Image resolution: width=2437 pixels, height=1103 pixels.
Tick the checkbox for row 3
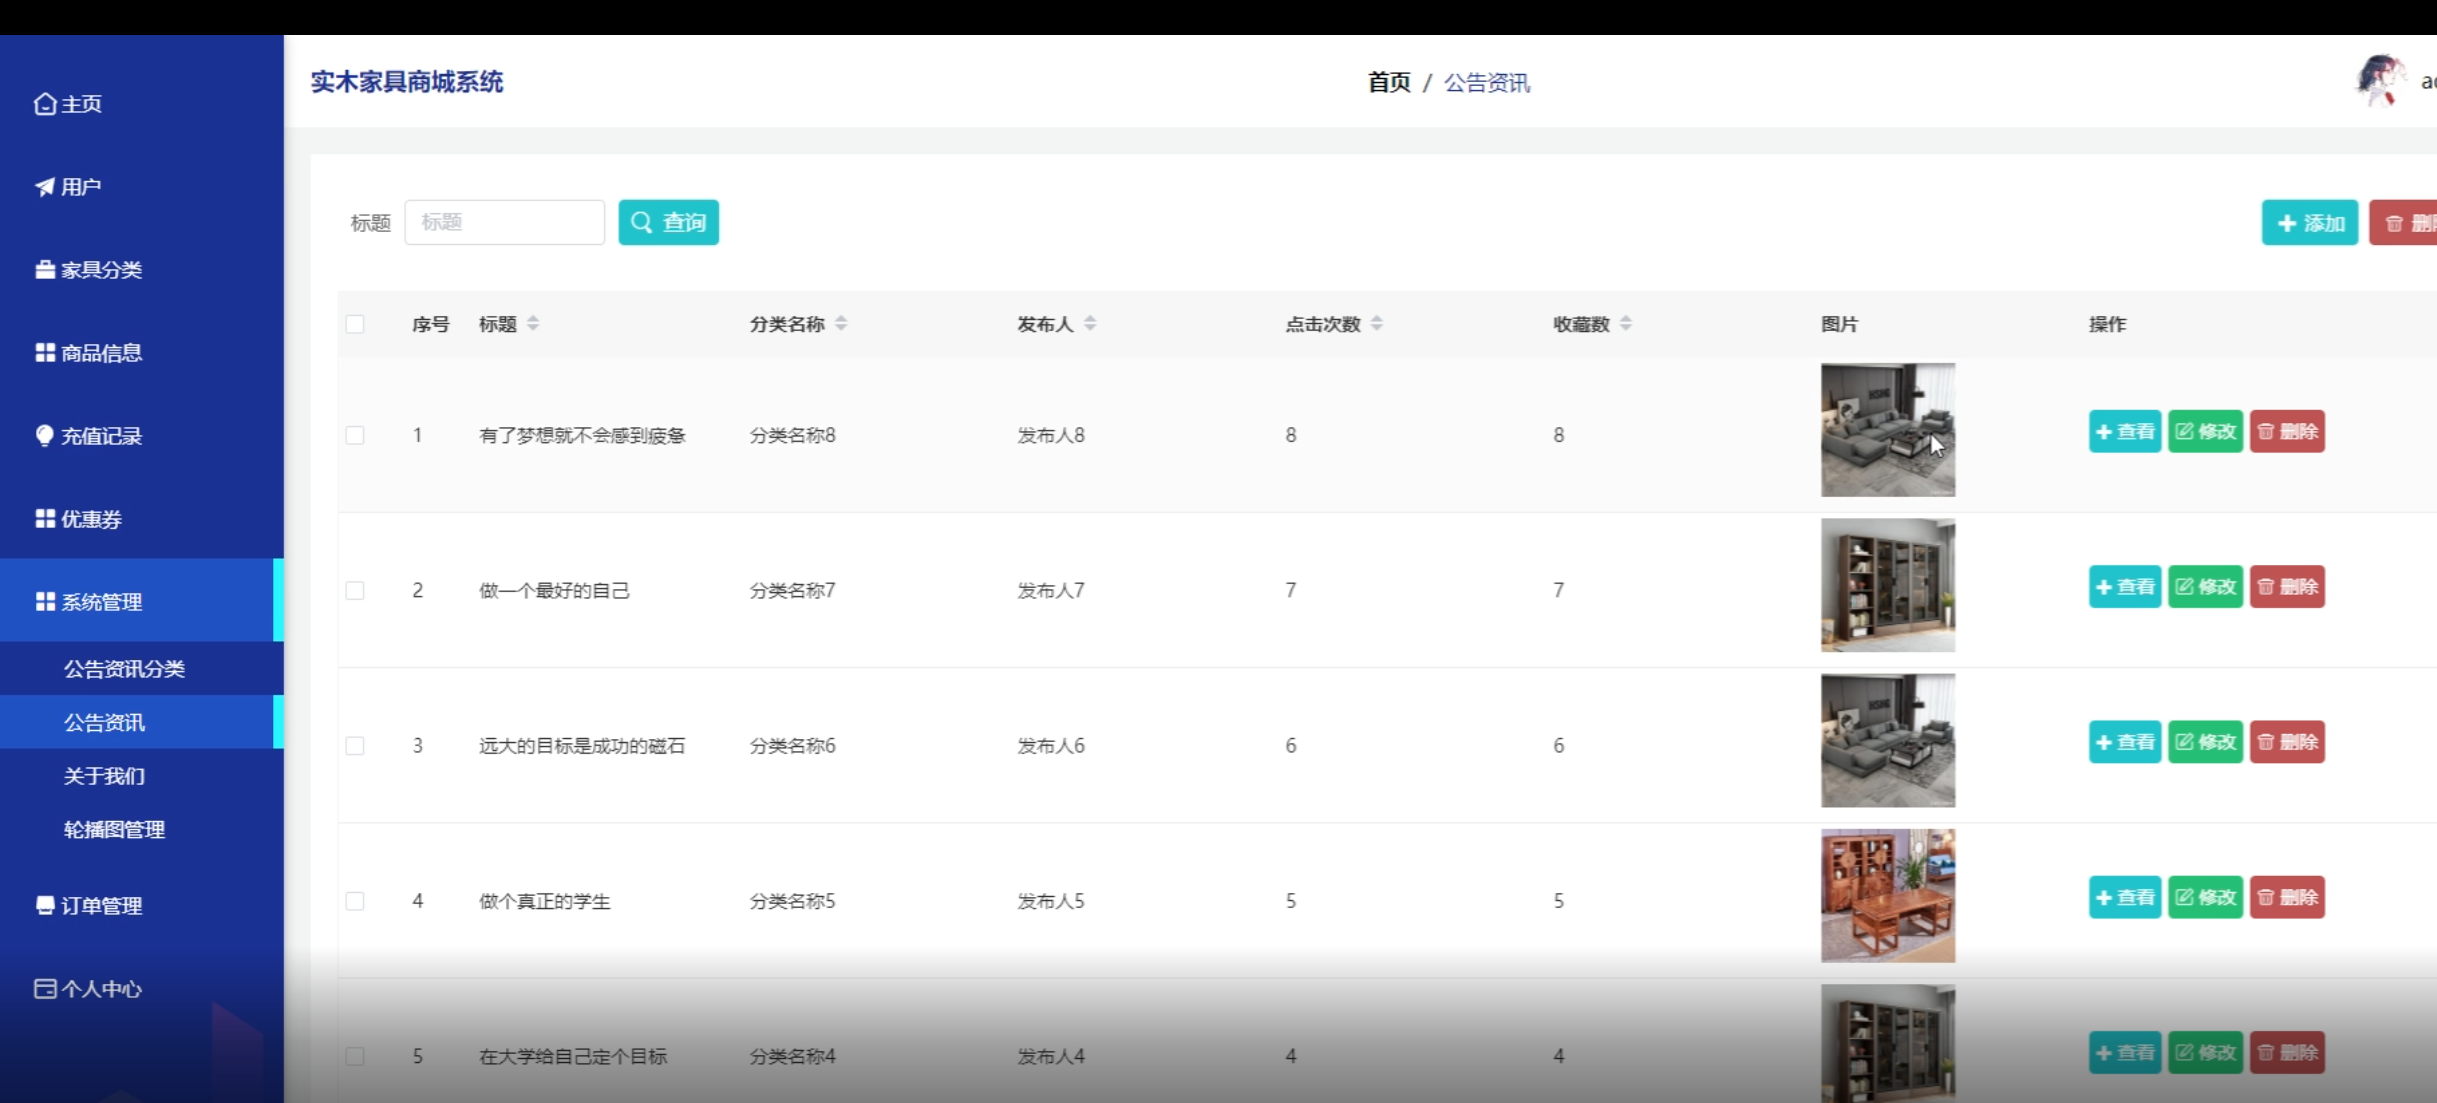355,746
